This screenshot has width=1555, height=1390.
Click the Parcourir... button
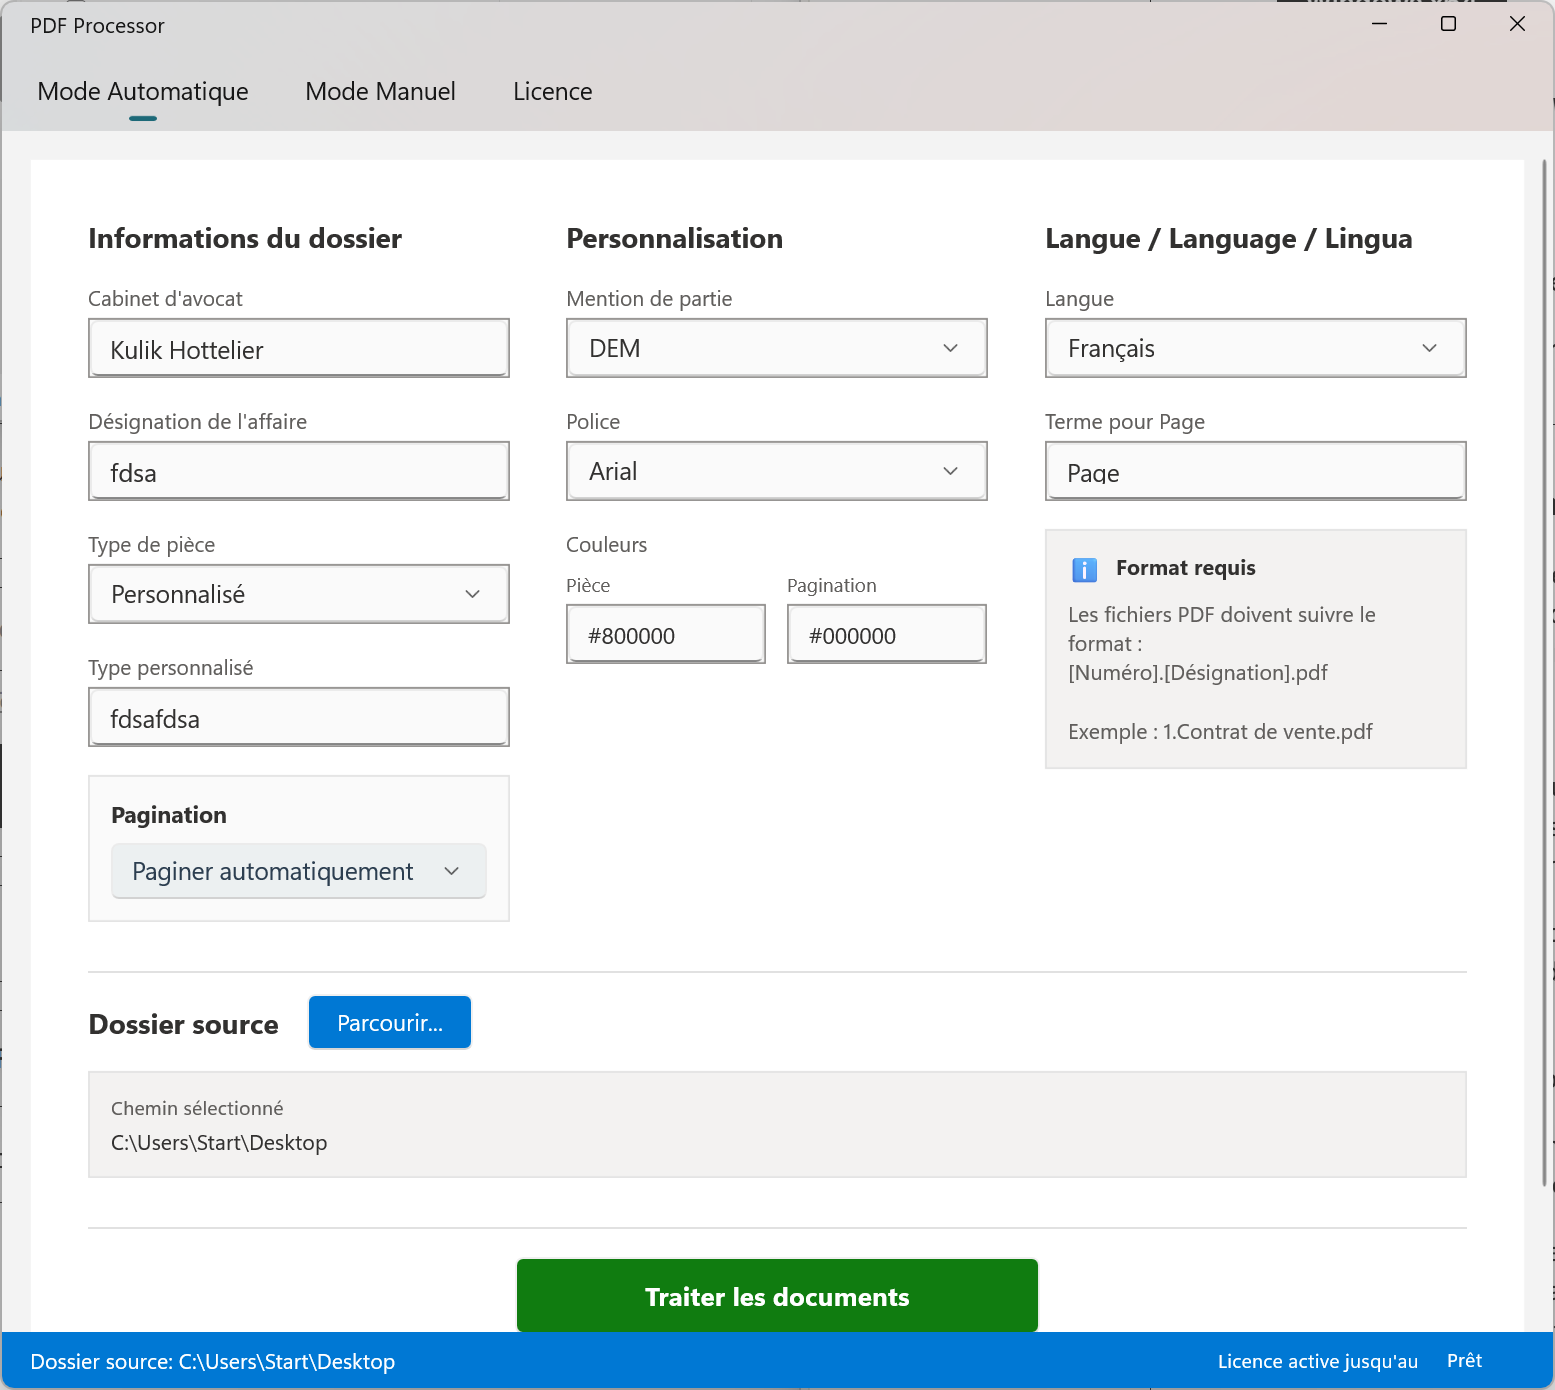coord(389,1023)
